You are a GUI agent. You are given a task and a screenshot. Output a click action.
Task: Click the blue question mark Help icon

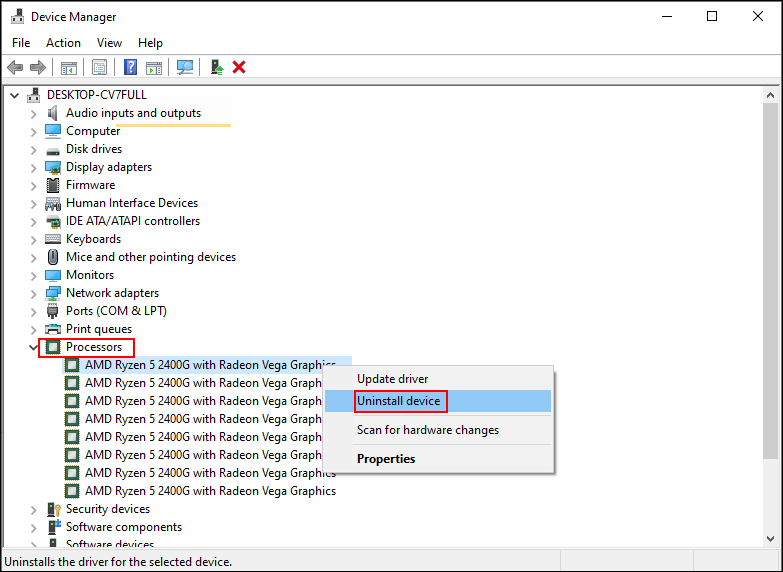point(130,67)
